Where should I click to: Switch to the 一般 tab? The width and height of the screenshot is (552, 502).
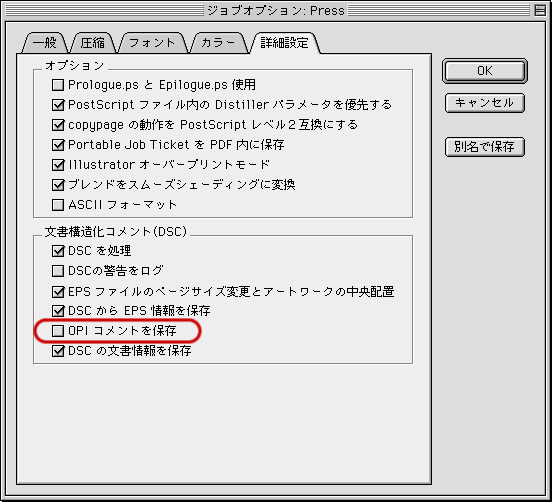point(45,43)
